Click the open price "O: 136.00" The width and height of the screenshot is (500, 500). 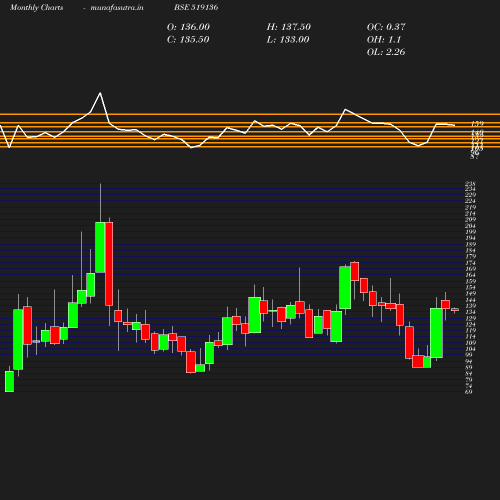pos(188,27)
